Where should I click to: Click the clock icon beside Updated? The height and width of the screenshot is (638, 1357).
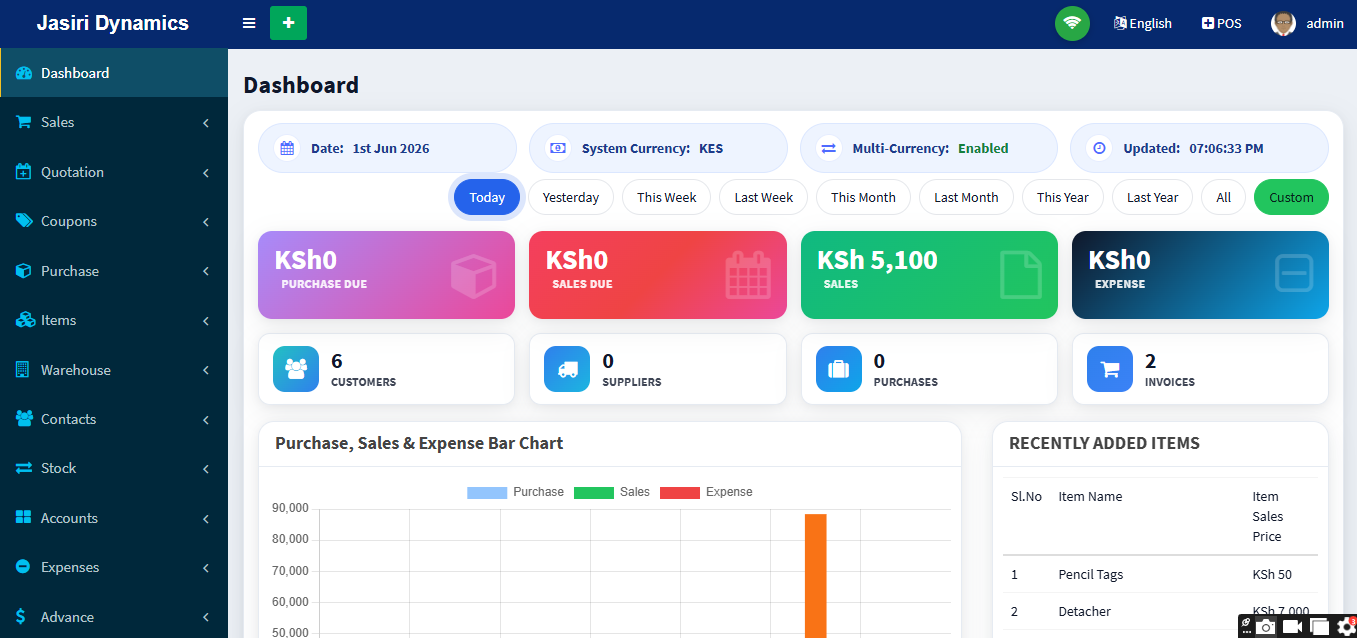1100,148
